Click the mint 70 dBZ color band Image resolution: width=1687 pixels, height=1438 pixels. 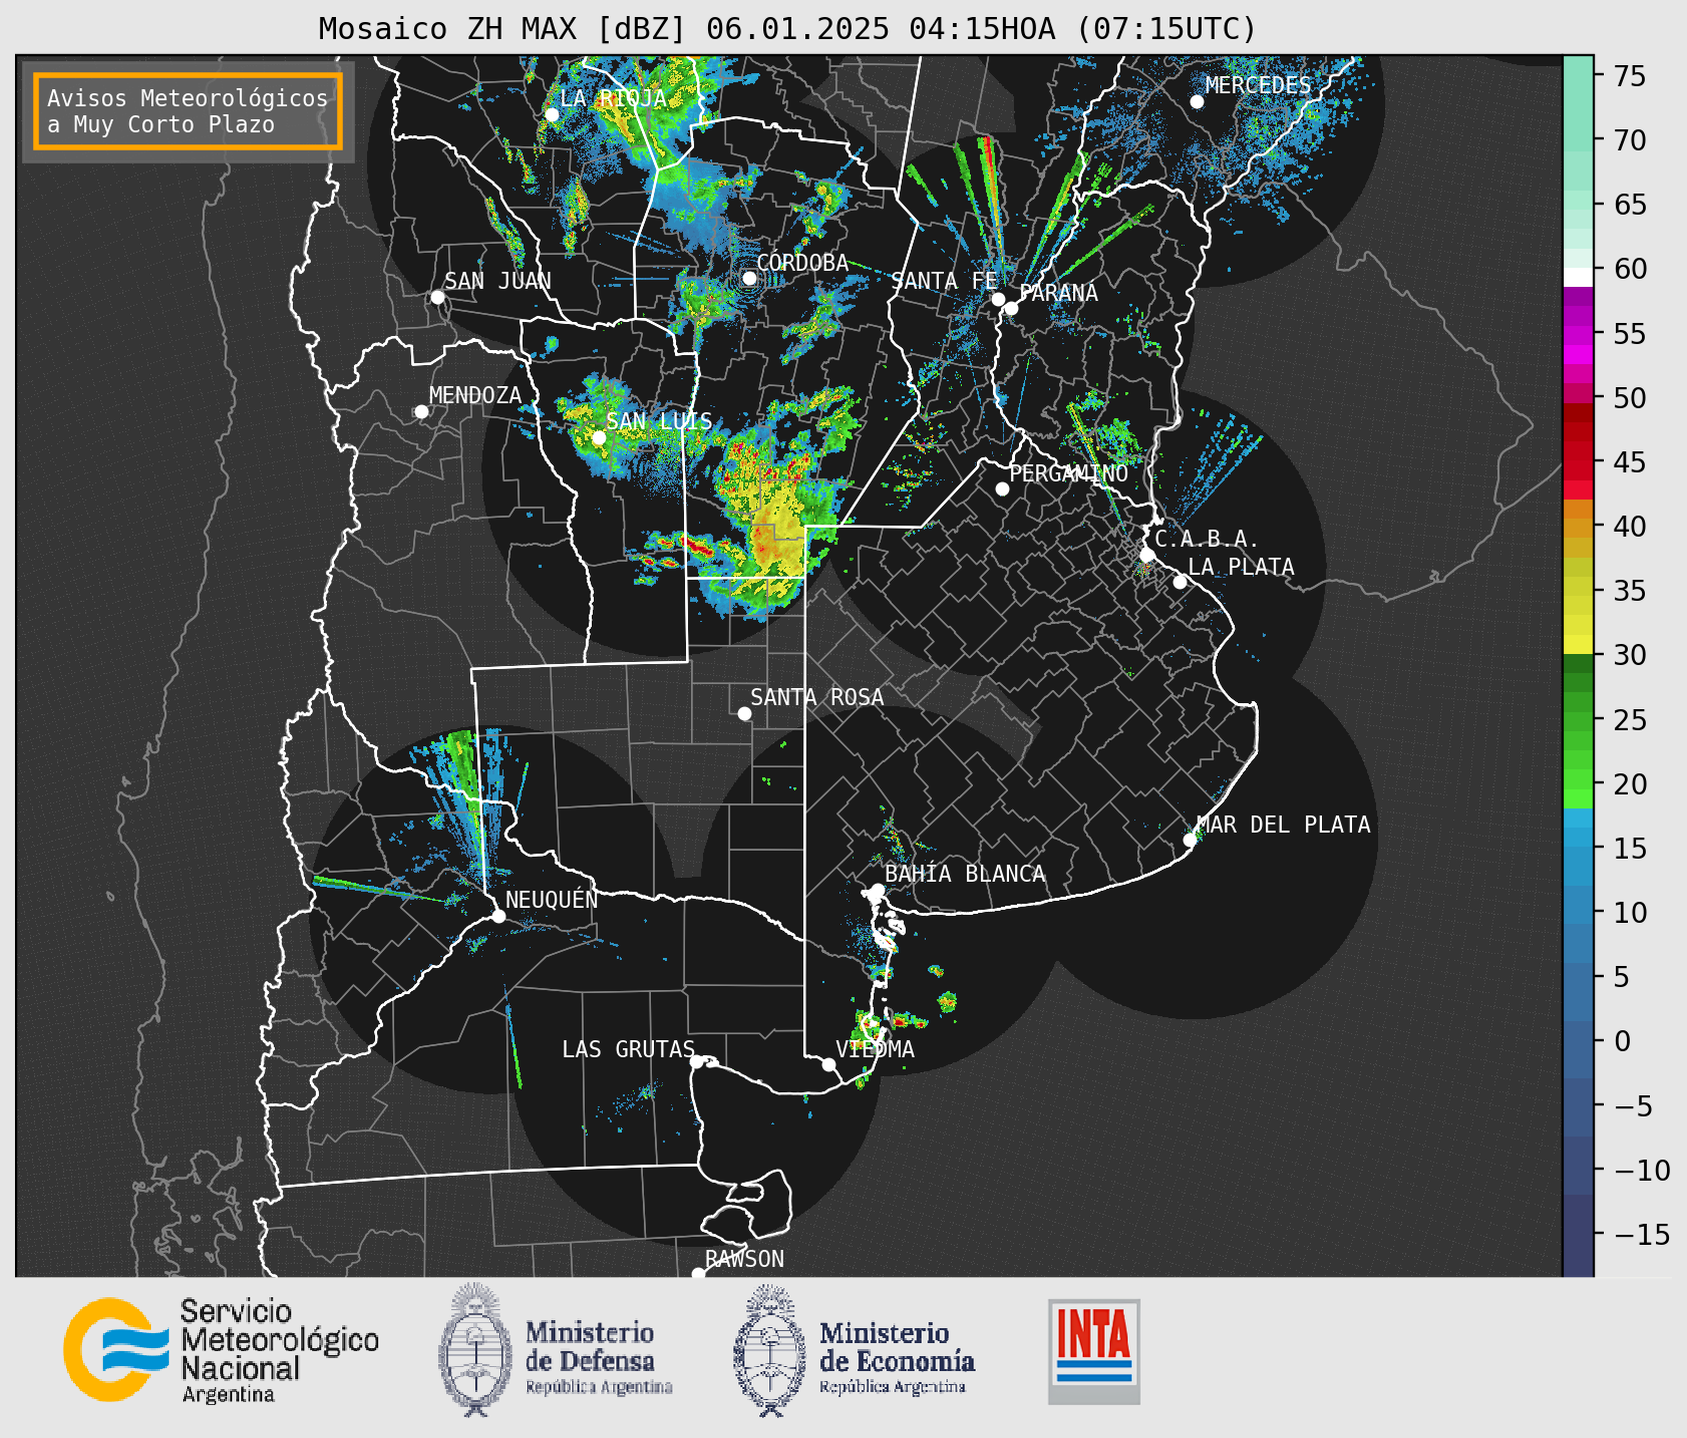coord(1578,140)
